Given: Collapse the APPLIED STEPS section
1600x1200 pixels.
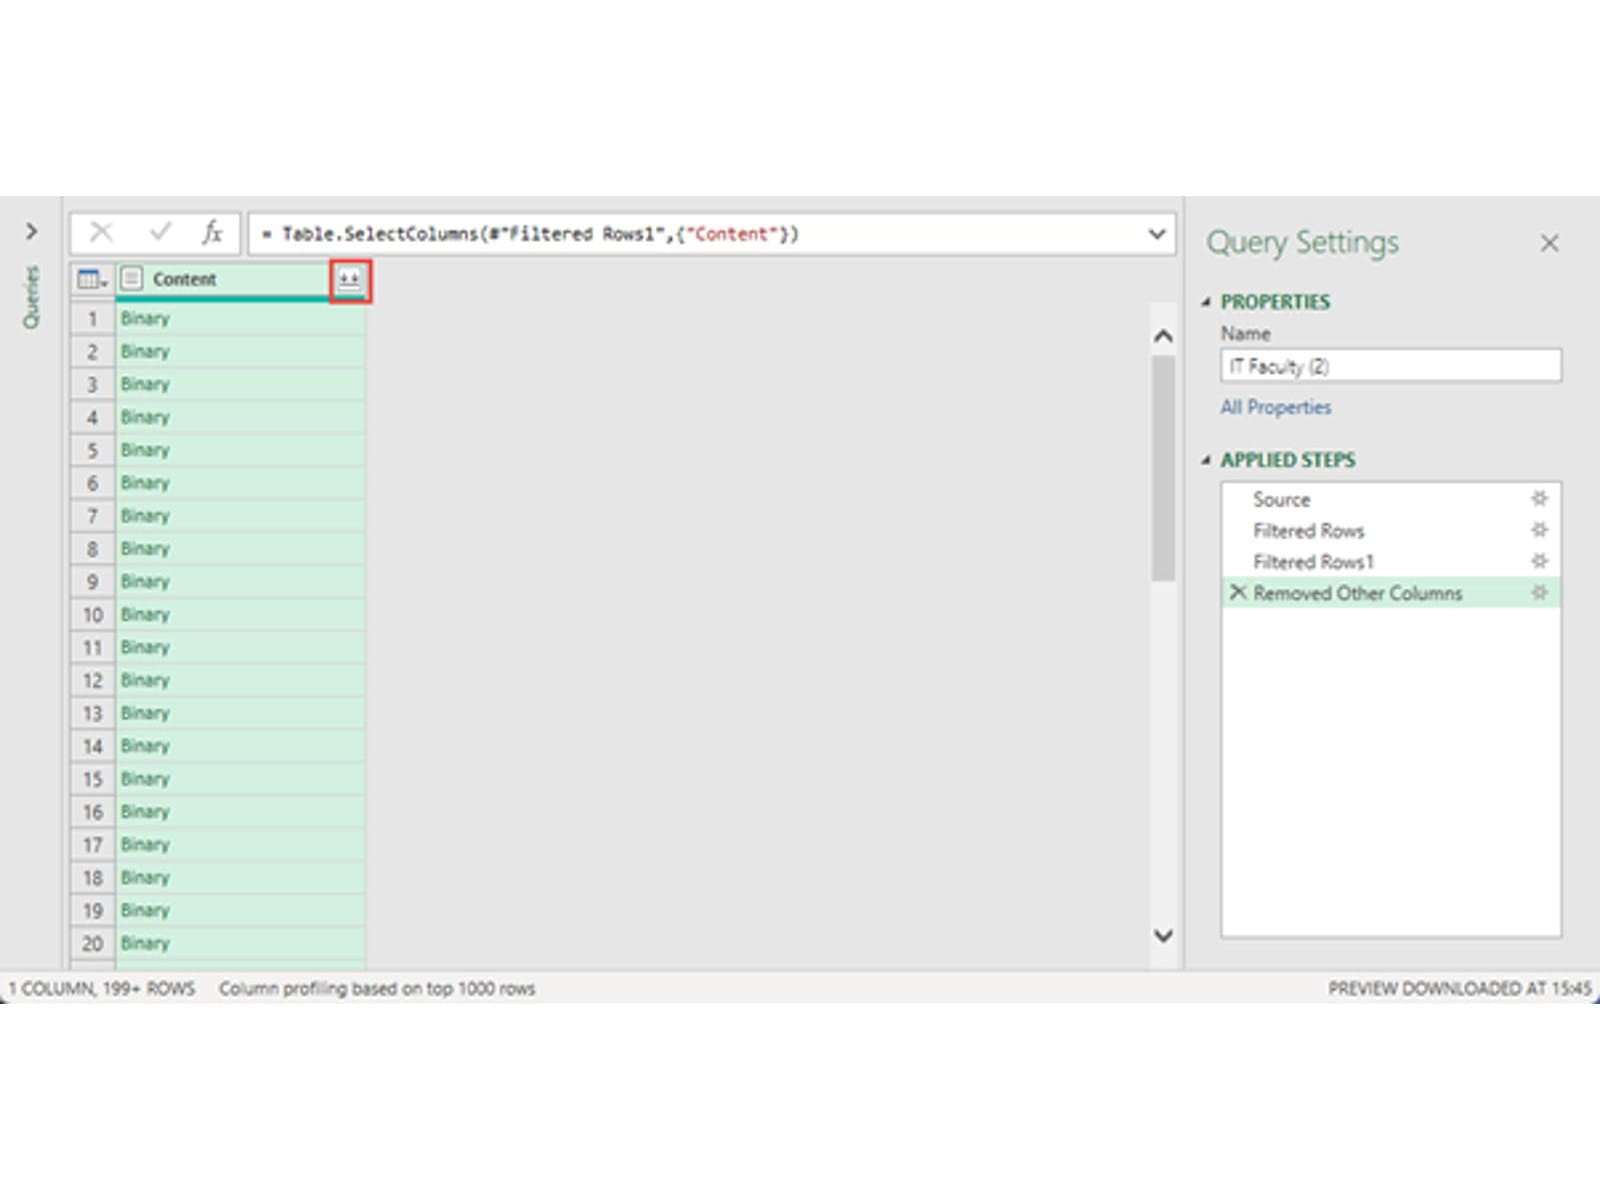Looking at the screenshot, I should coord(1206,460).
